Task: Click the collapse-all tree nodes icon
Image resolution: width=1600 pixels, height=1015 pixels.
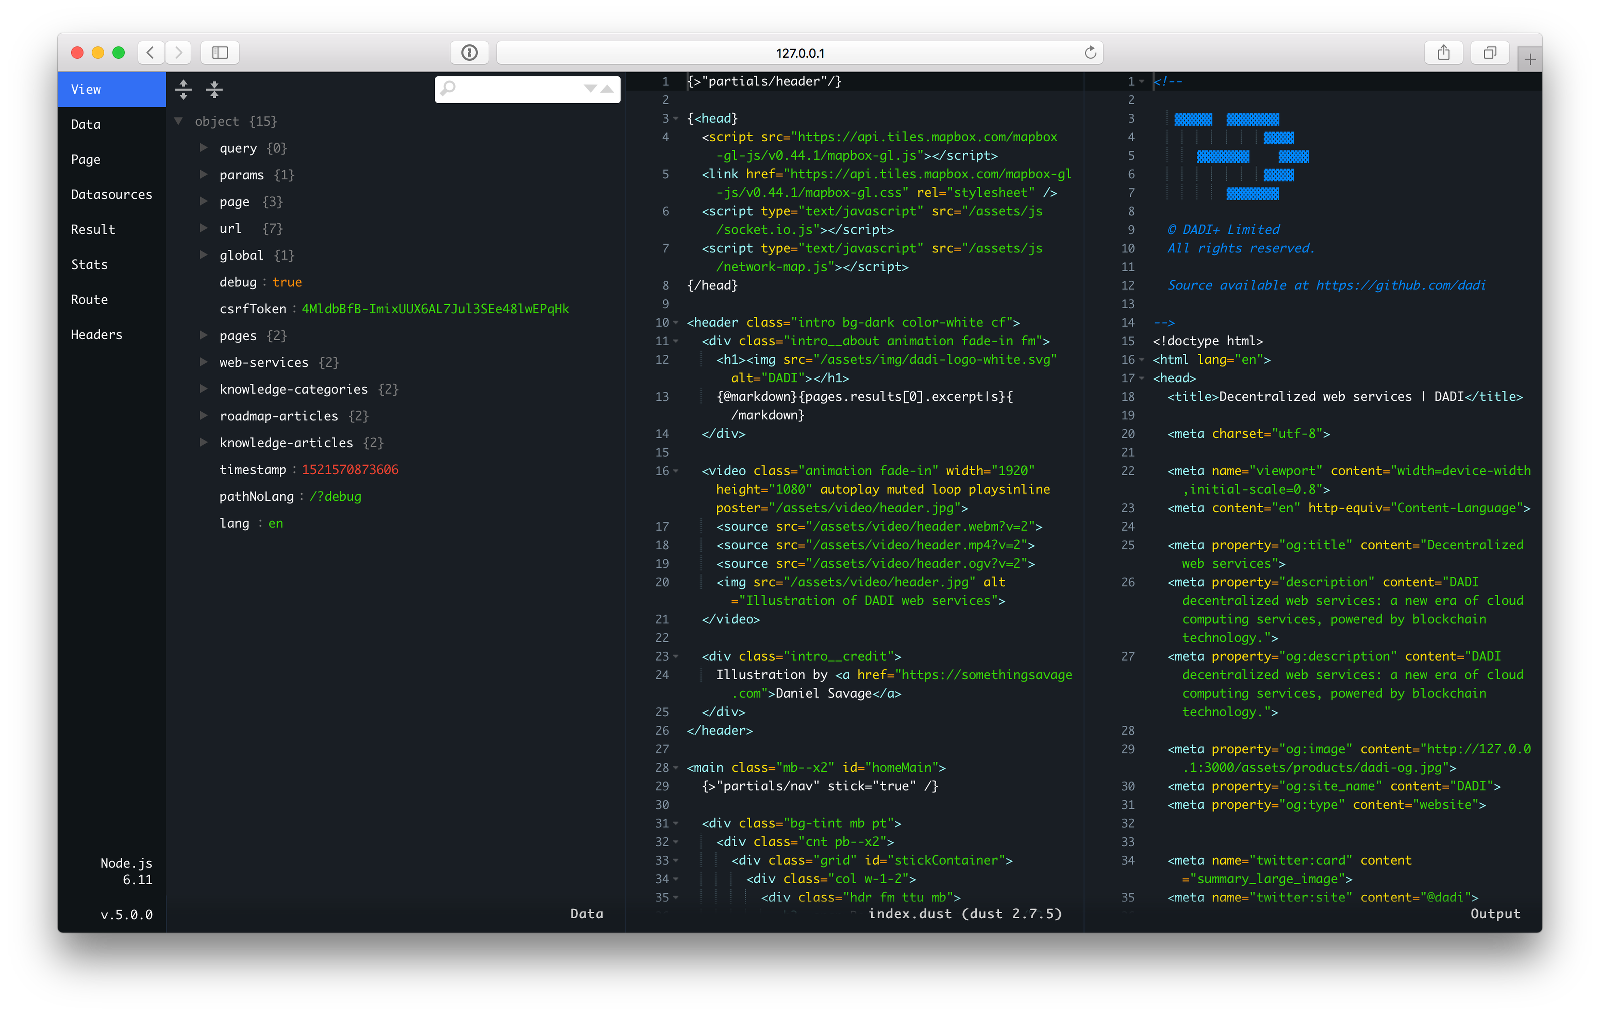Action: click(214, 89)
